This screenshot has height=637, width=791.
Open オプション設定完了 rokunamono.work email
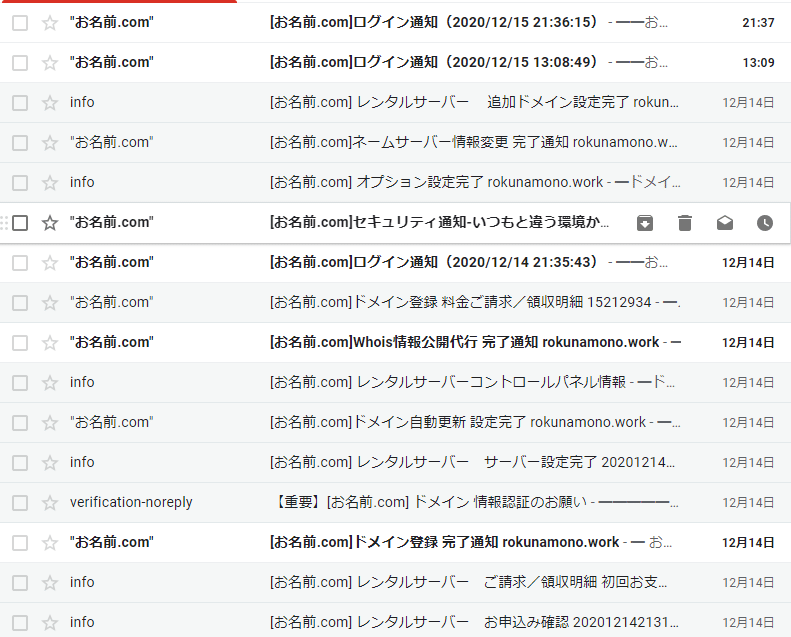click(x=396, y=183)
